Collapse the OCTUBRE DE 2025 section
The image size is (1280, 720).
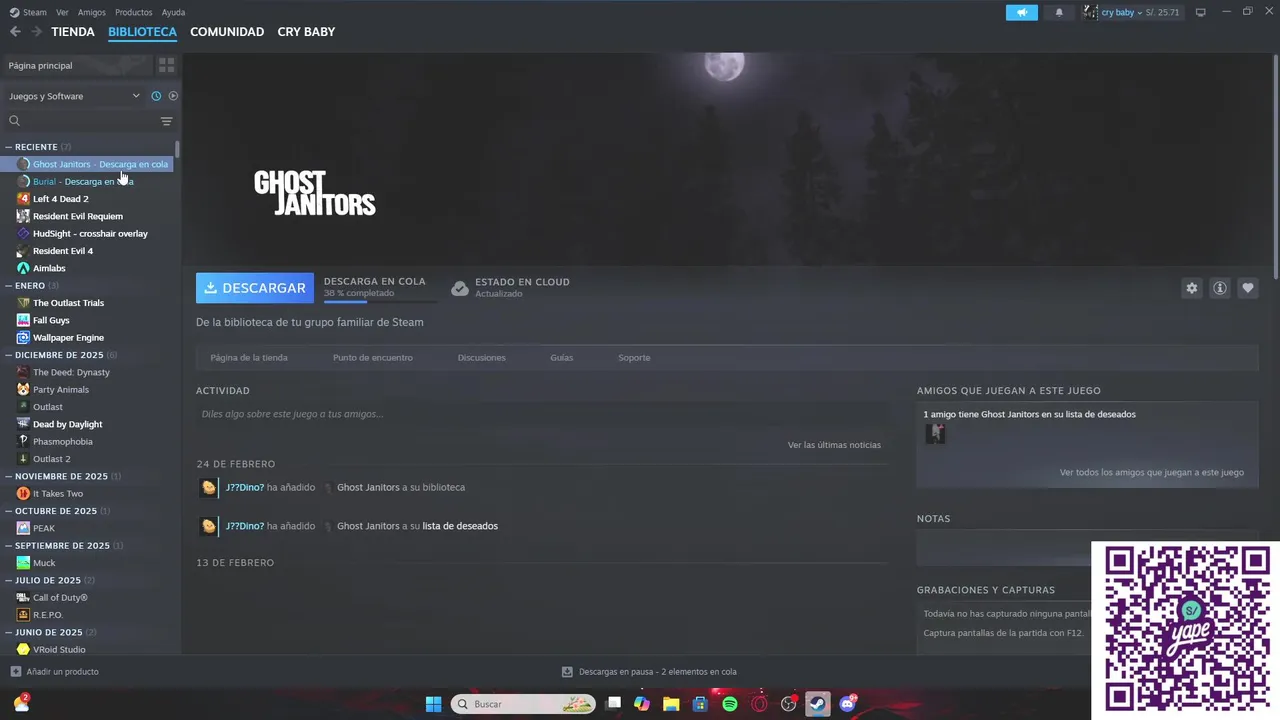tap(9, 511)
